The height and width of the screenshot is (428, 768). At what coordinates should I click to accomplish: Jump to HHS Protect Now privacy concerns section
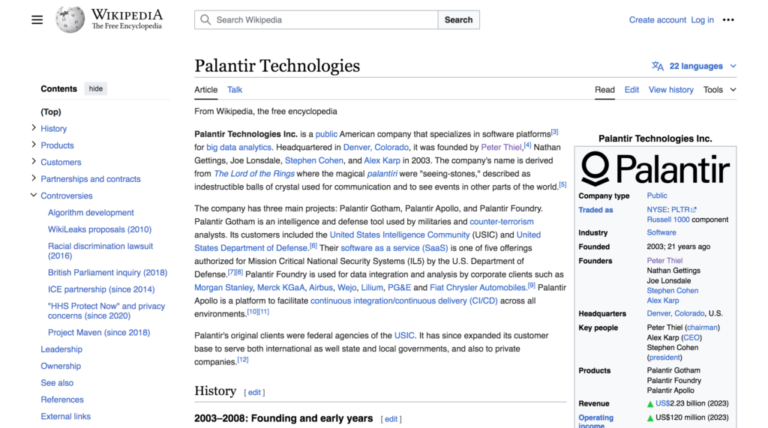106,310
